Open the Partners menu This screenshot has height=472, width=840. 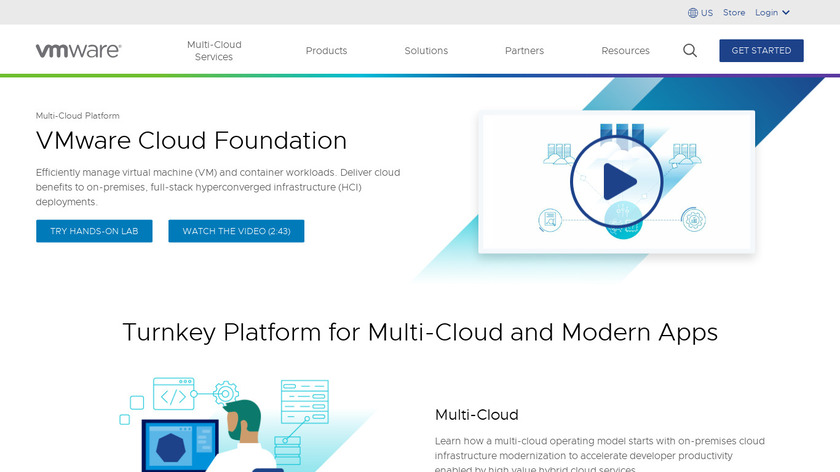pyautogui.click(x=524, y=50)
